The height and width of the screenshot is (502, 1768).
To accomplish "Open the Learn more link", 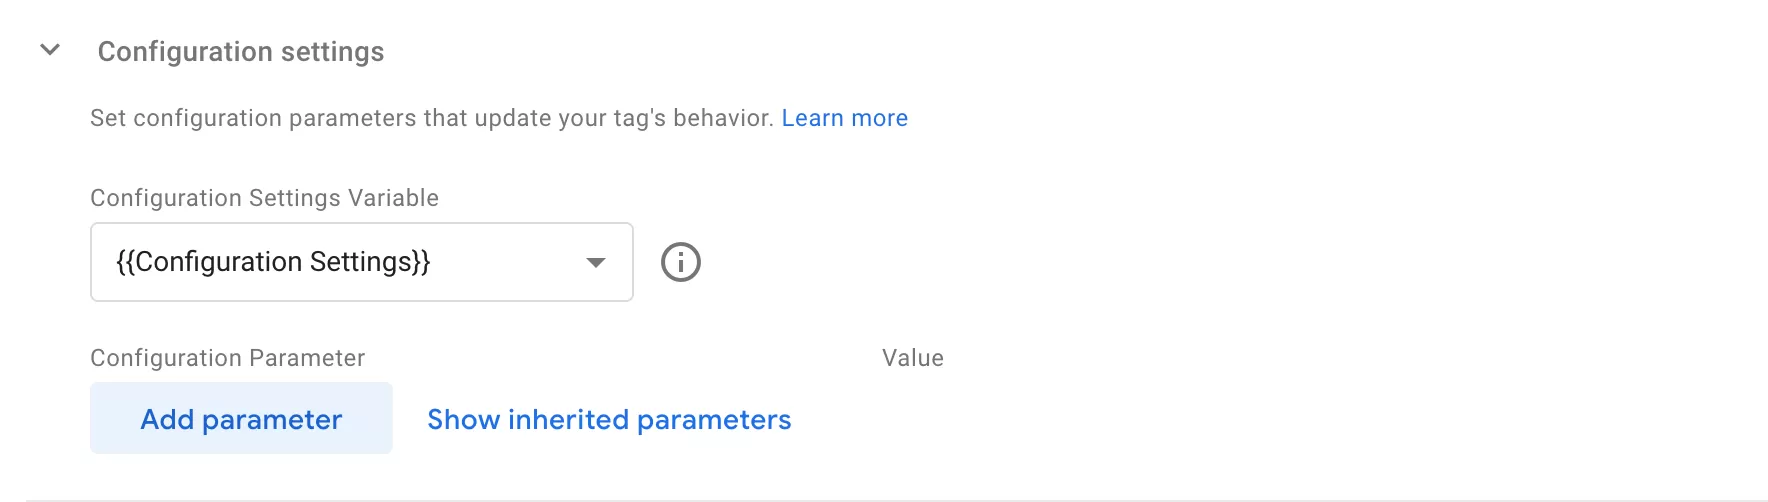I will point(845,118).
